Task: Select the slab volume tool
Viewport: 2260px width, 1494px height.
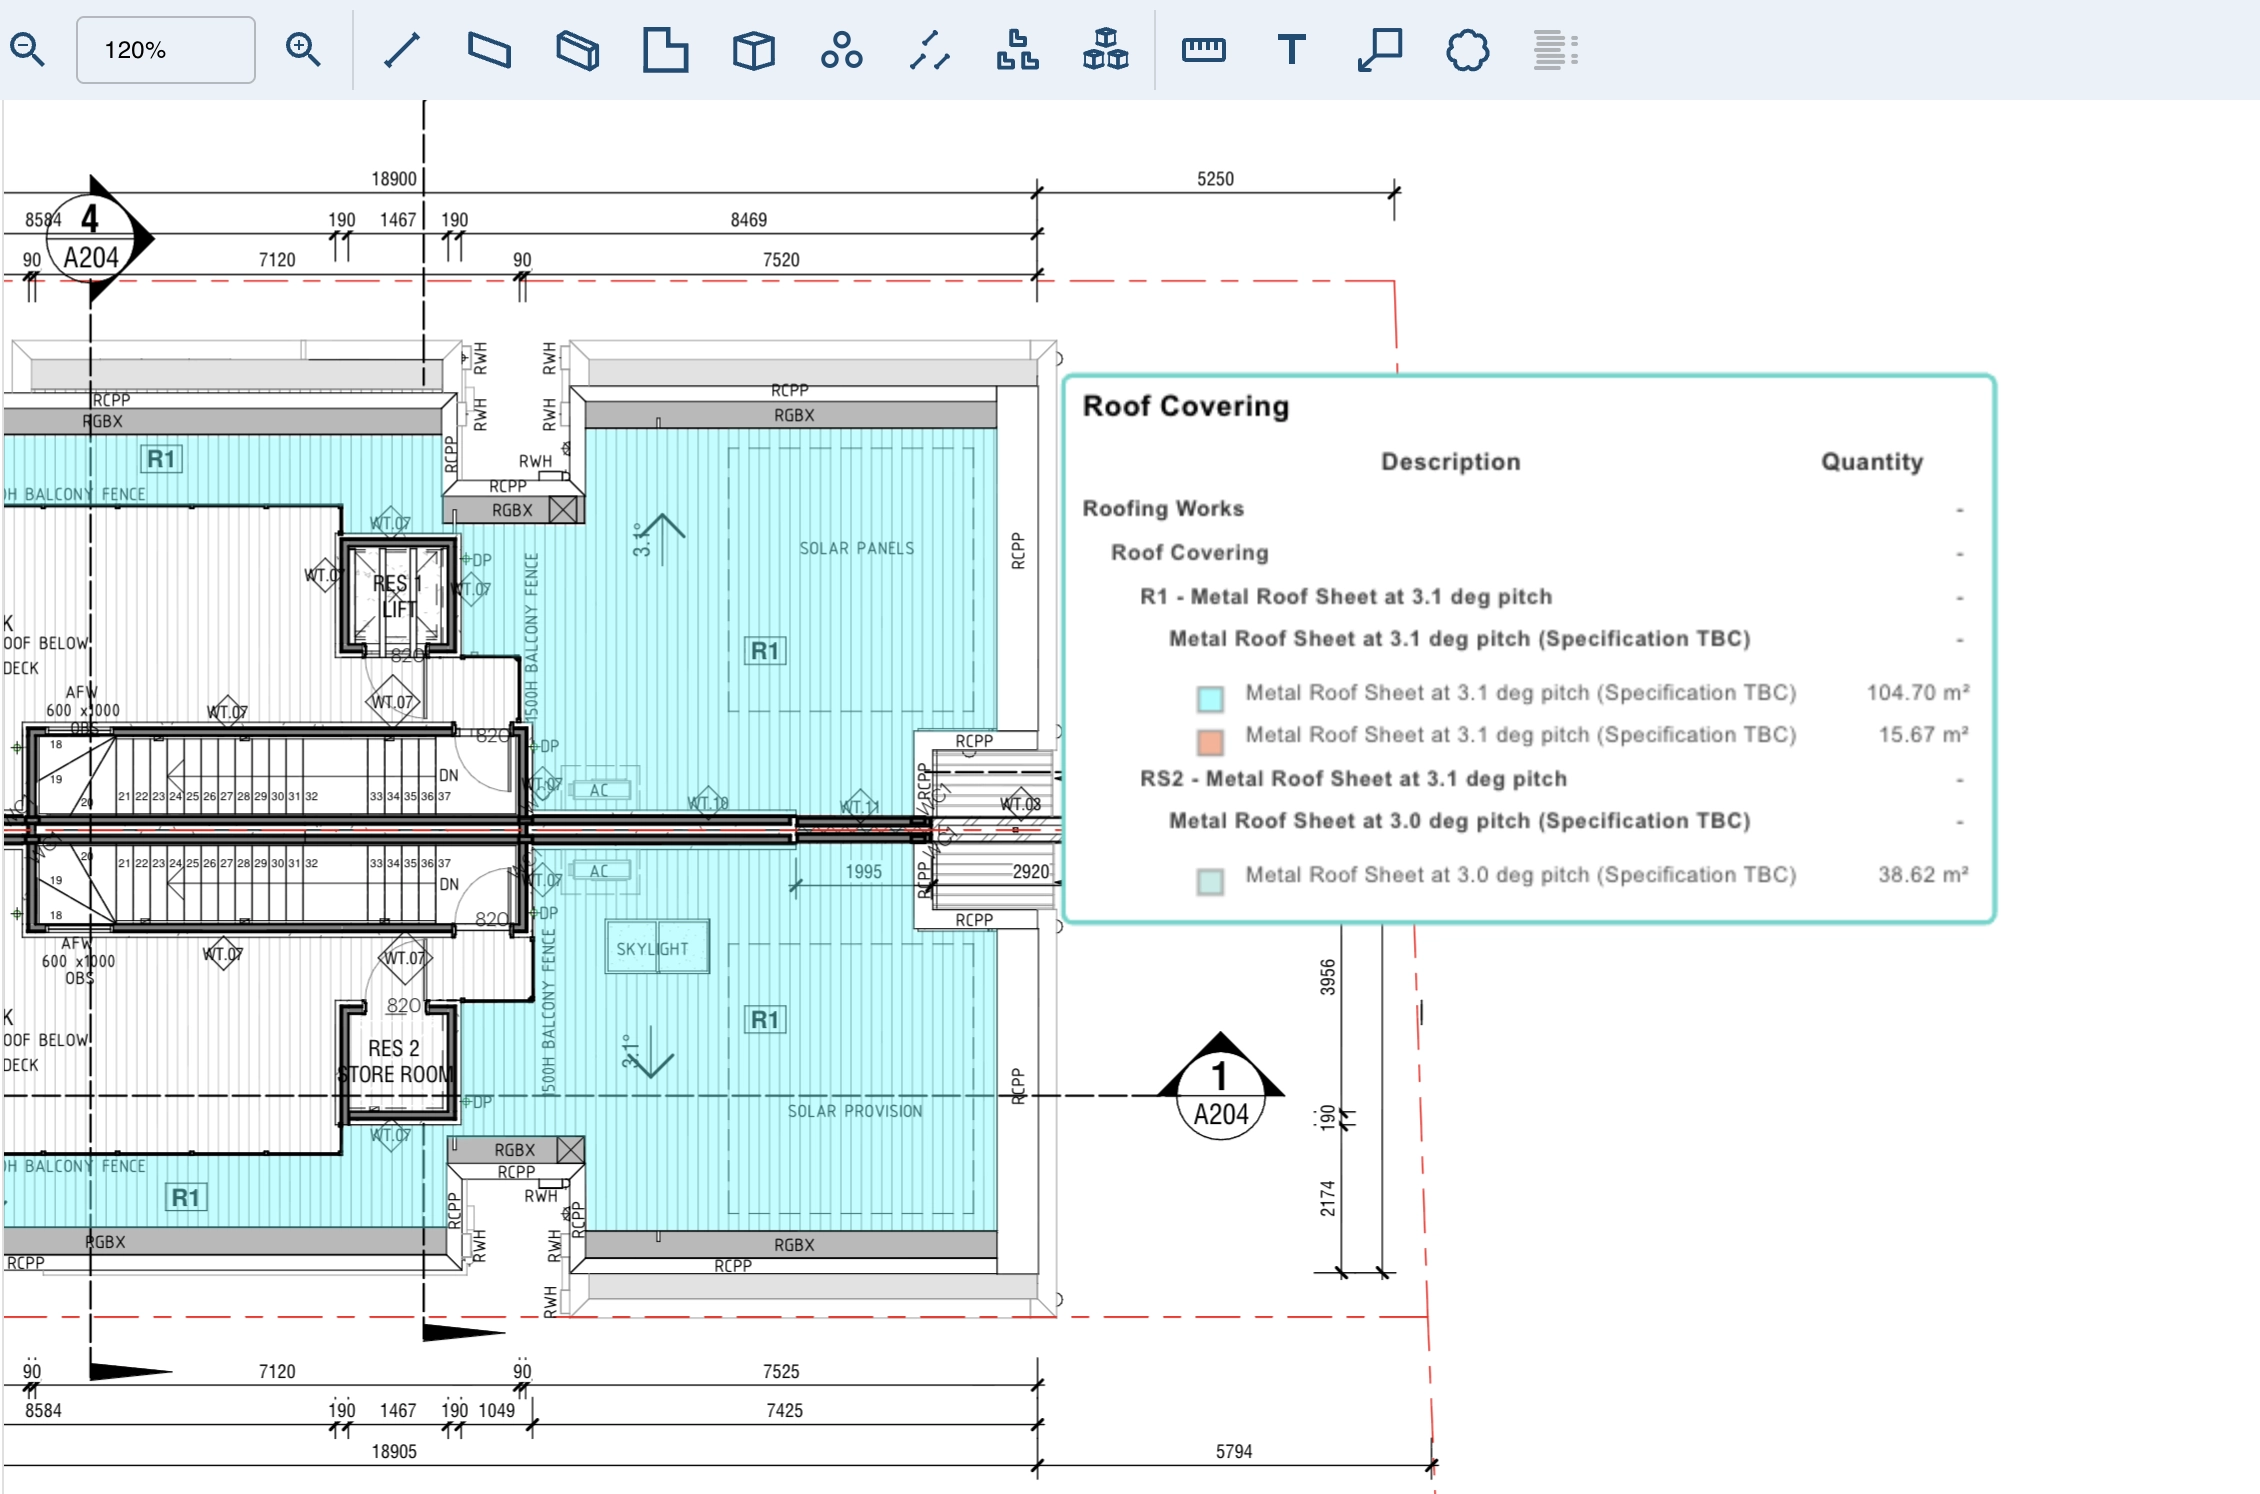Action: (578, 50)
